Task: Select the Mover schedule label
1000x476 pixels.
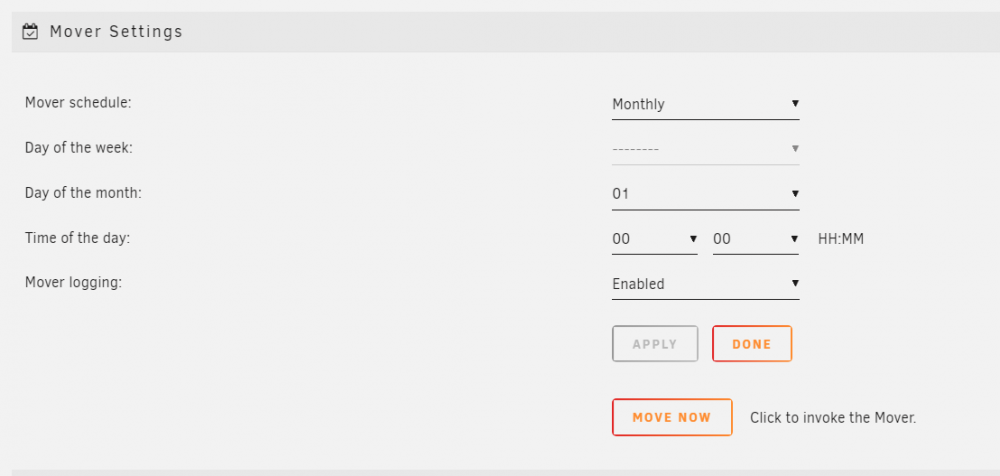Action: (78, 103)
